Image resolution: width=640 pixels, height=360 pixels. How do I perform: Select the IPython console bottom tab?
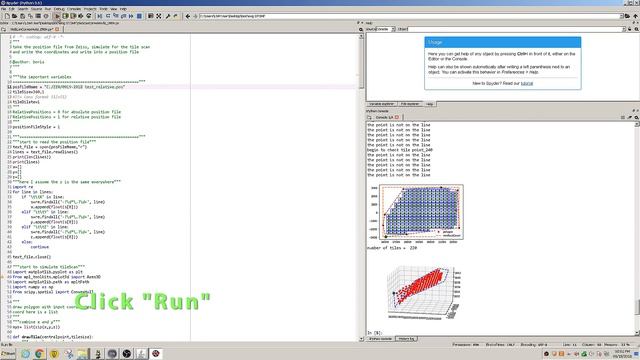point(381,339)
